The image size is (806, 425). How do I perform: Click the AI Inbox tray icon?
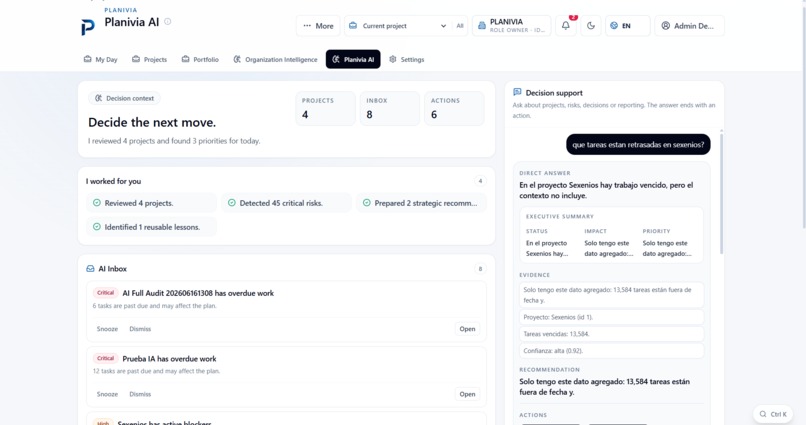coord(90,269)
